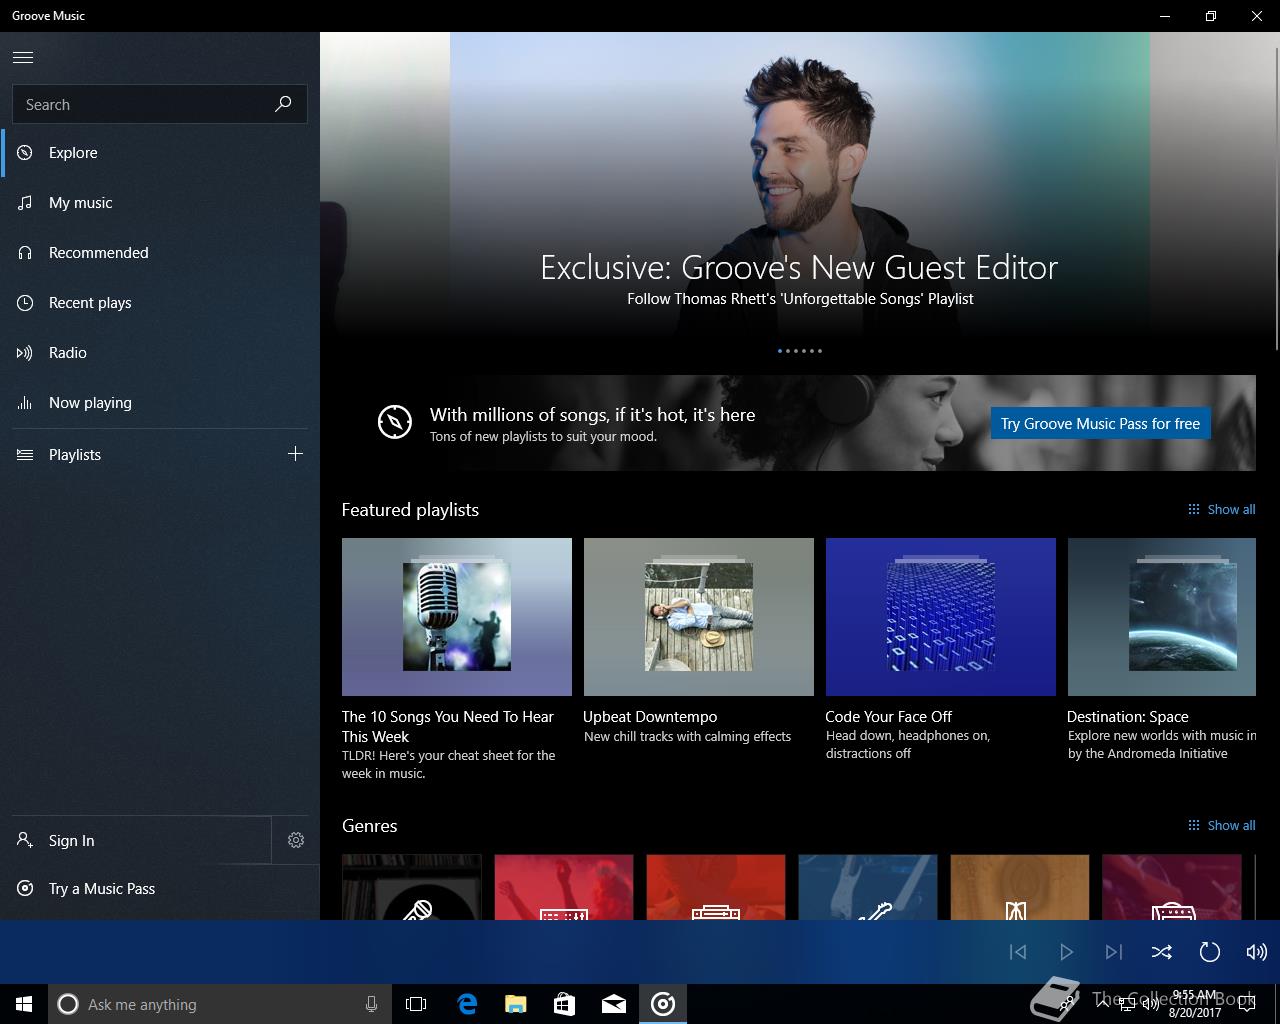Click the disc icon beside Try a Music Pass

(x=25, y=889)
